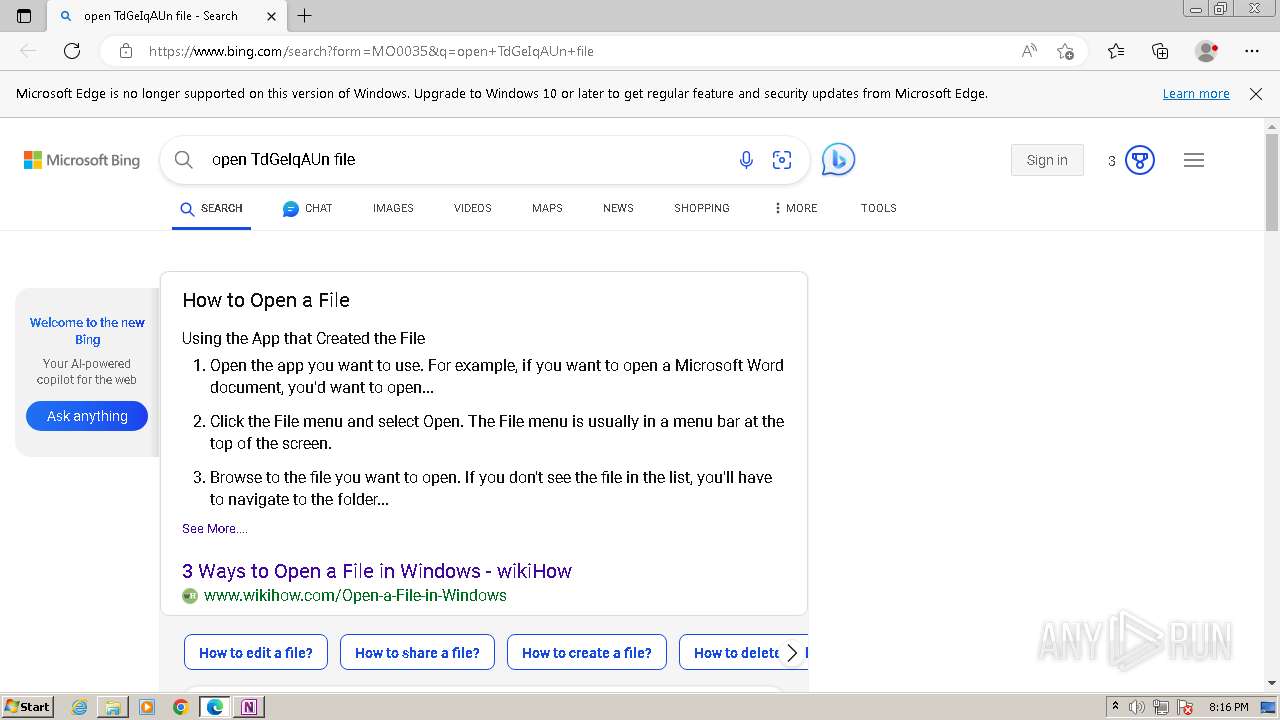Open File Explorer from taskbar
The width and height of the screenshot is (1280, 720).
[113, 707]
